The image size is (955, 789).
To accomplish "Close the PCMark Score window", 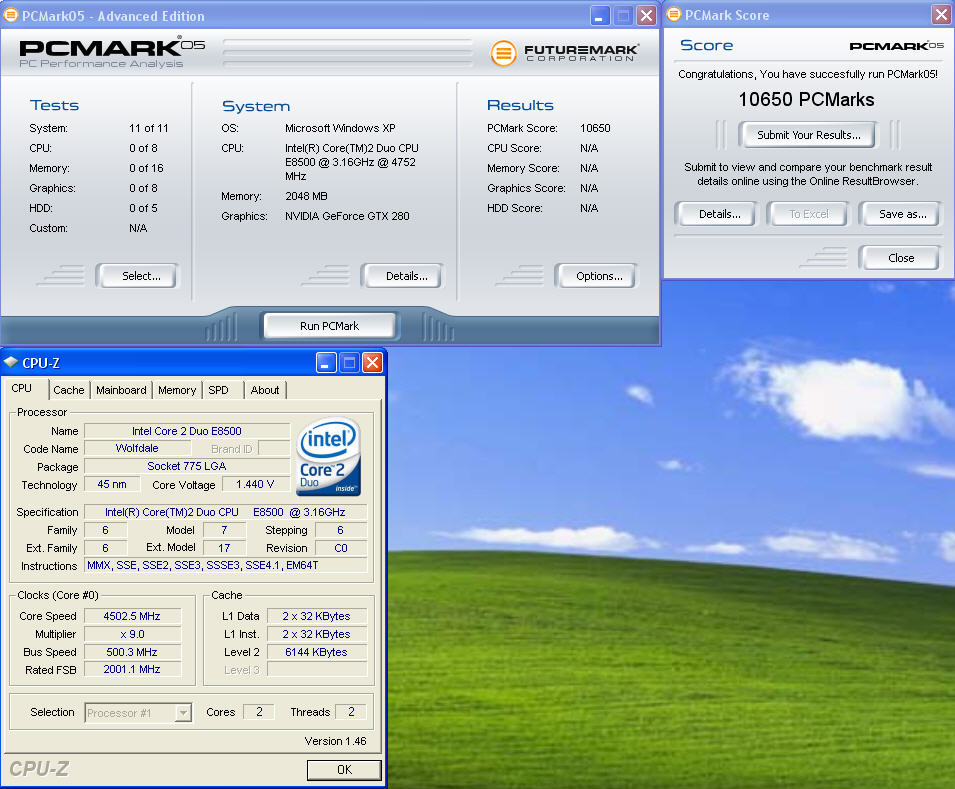I will point(941,15).
